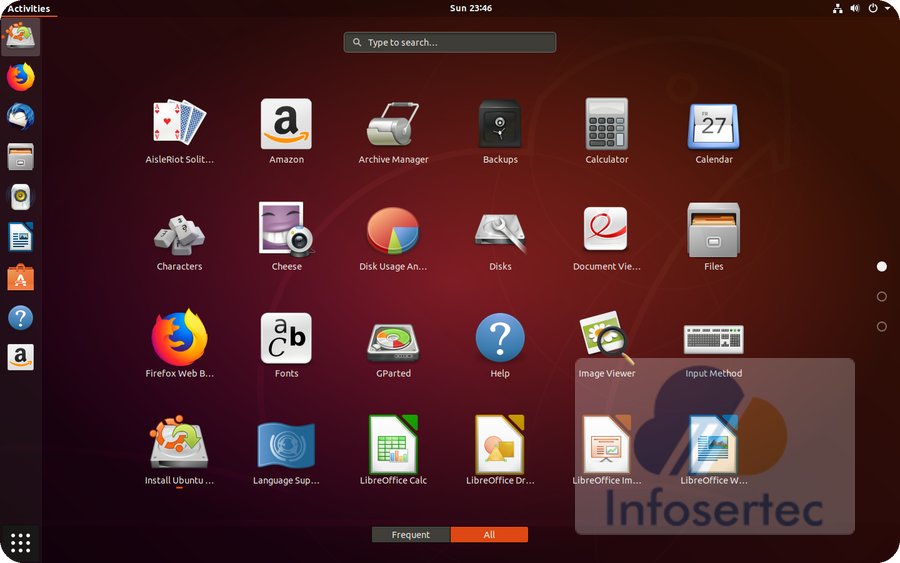Click Ubuntu Software in the dock

coord(20,277)
